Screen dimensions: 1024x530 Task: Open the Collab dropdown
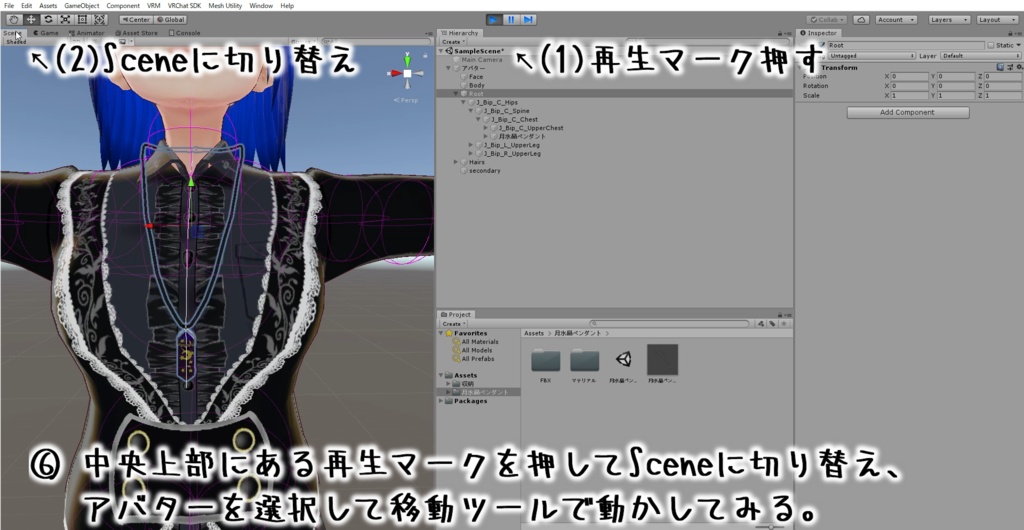click(x=827, y=20)
